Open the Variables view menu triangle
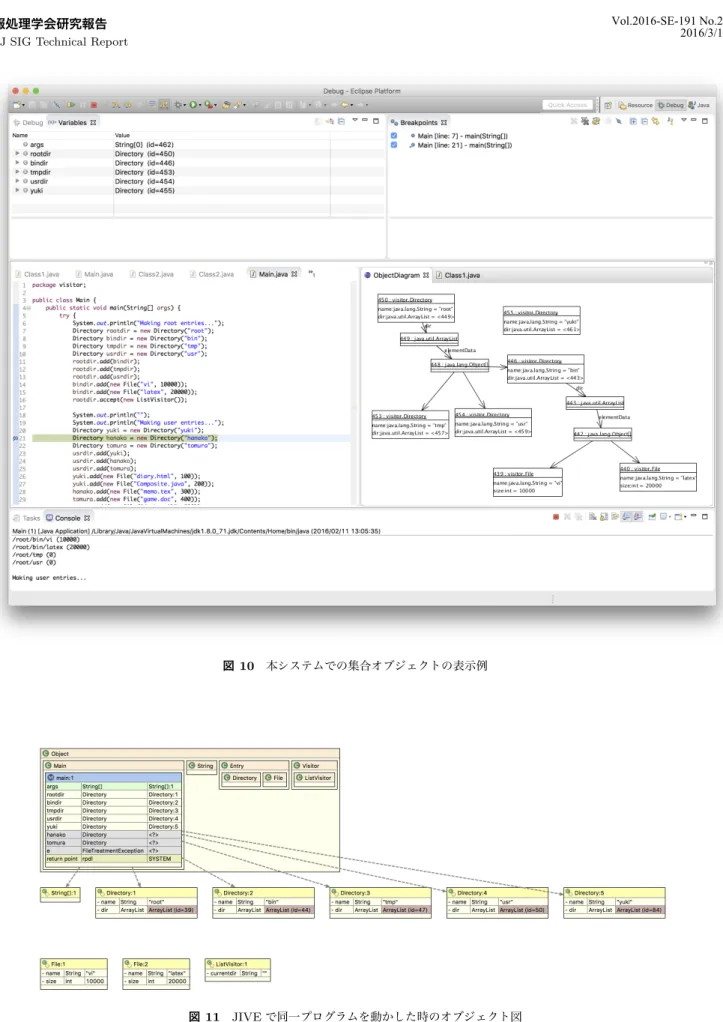The image size is (723, 1022). tap(355, 120)
